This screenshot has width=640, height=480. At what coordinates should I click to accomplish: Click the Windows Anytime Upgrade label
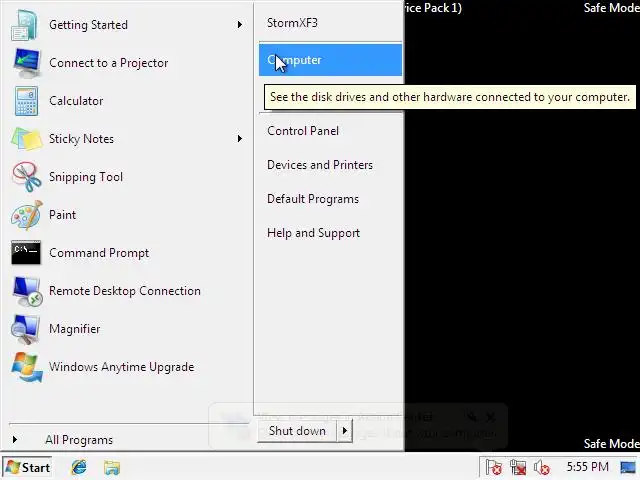pos(122,367)
